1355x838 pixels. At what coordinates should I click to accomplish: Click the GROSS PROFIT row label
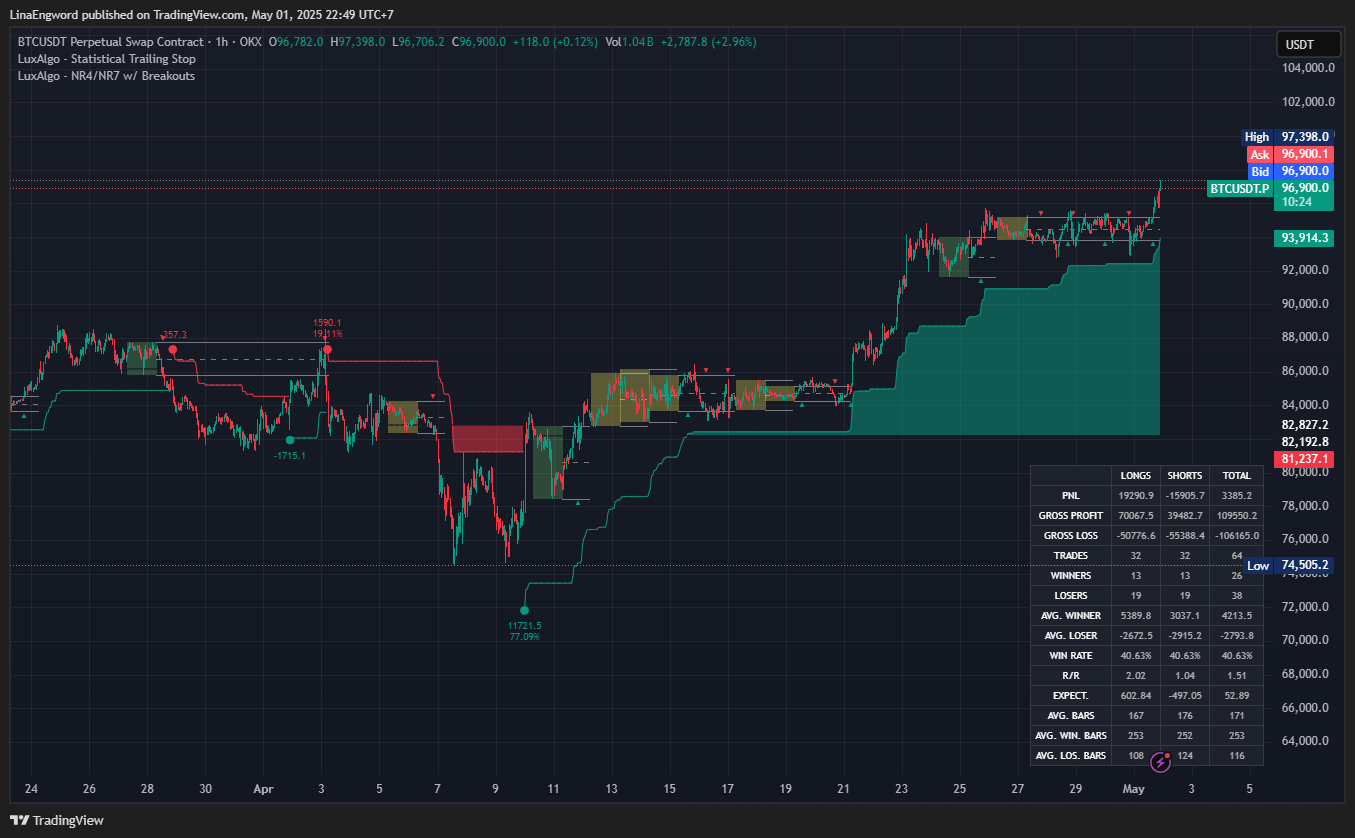[1071, 516]
